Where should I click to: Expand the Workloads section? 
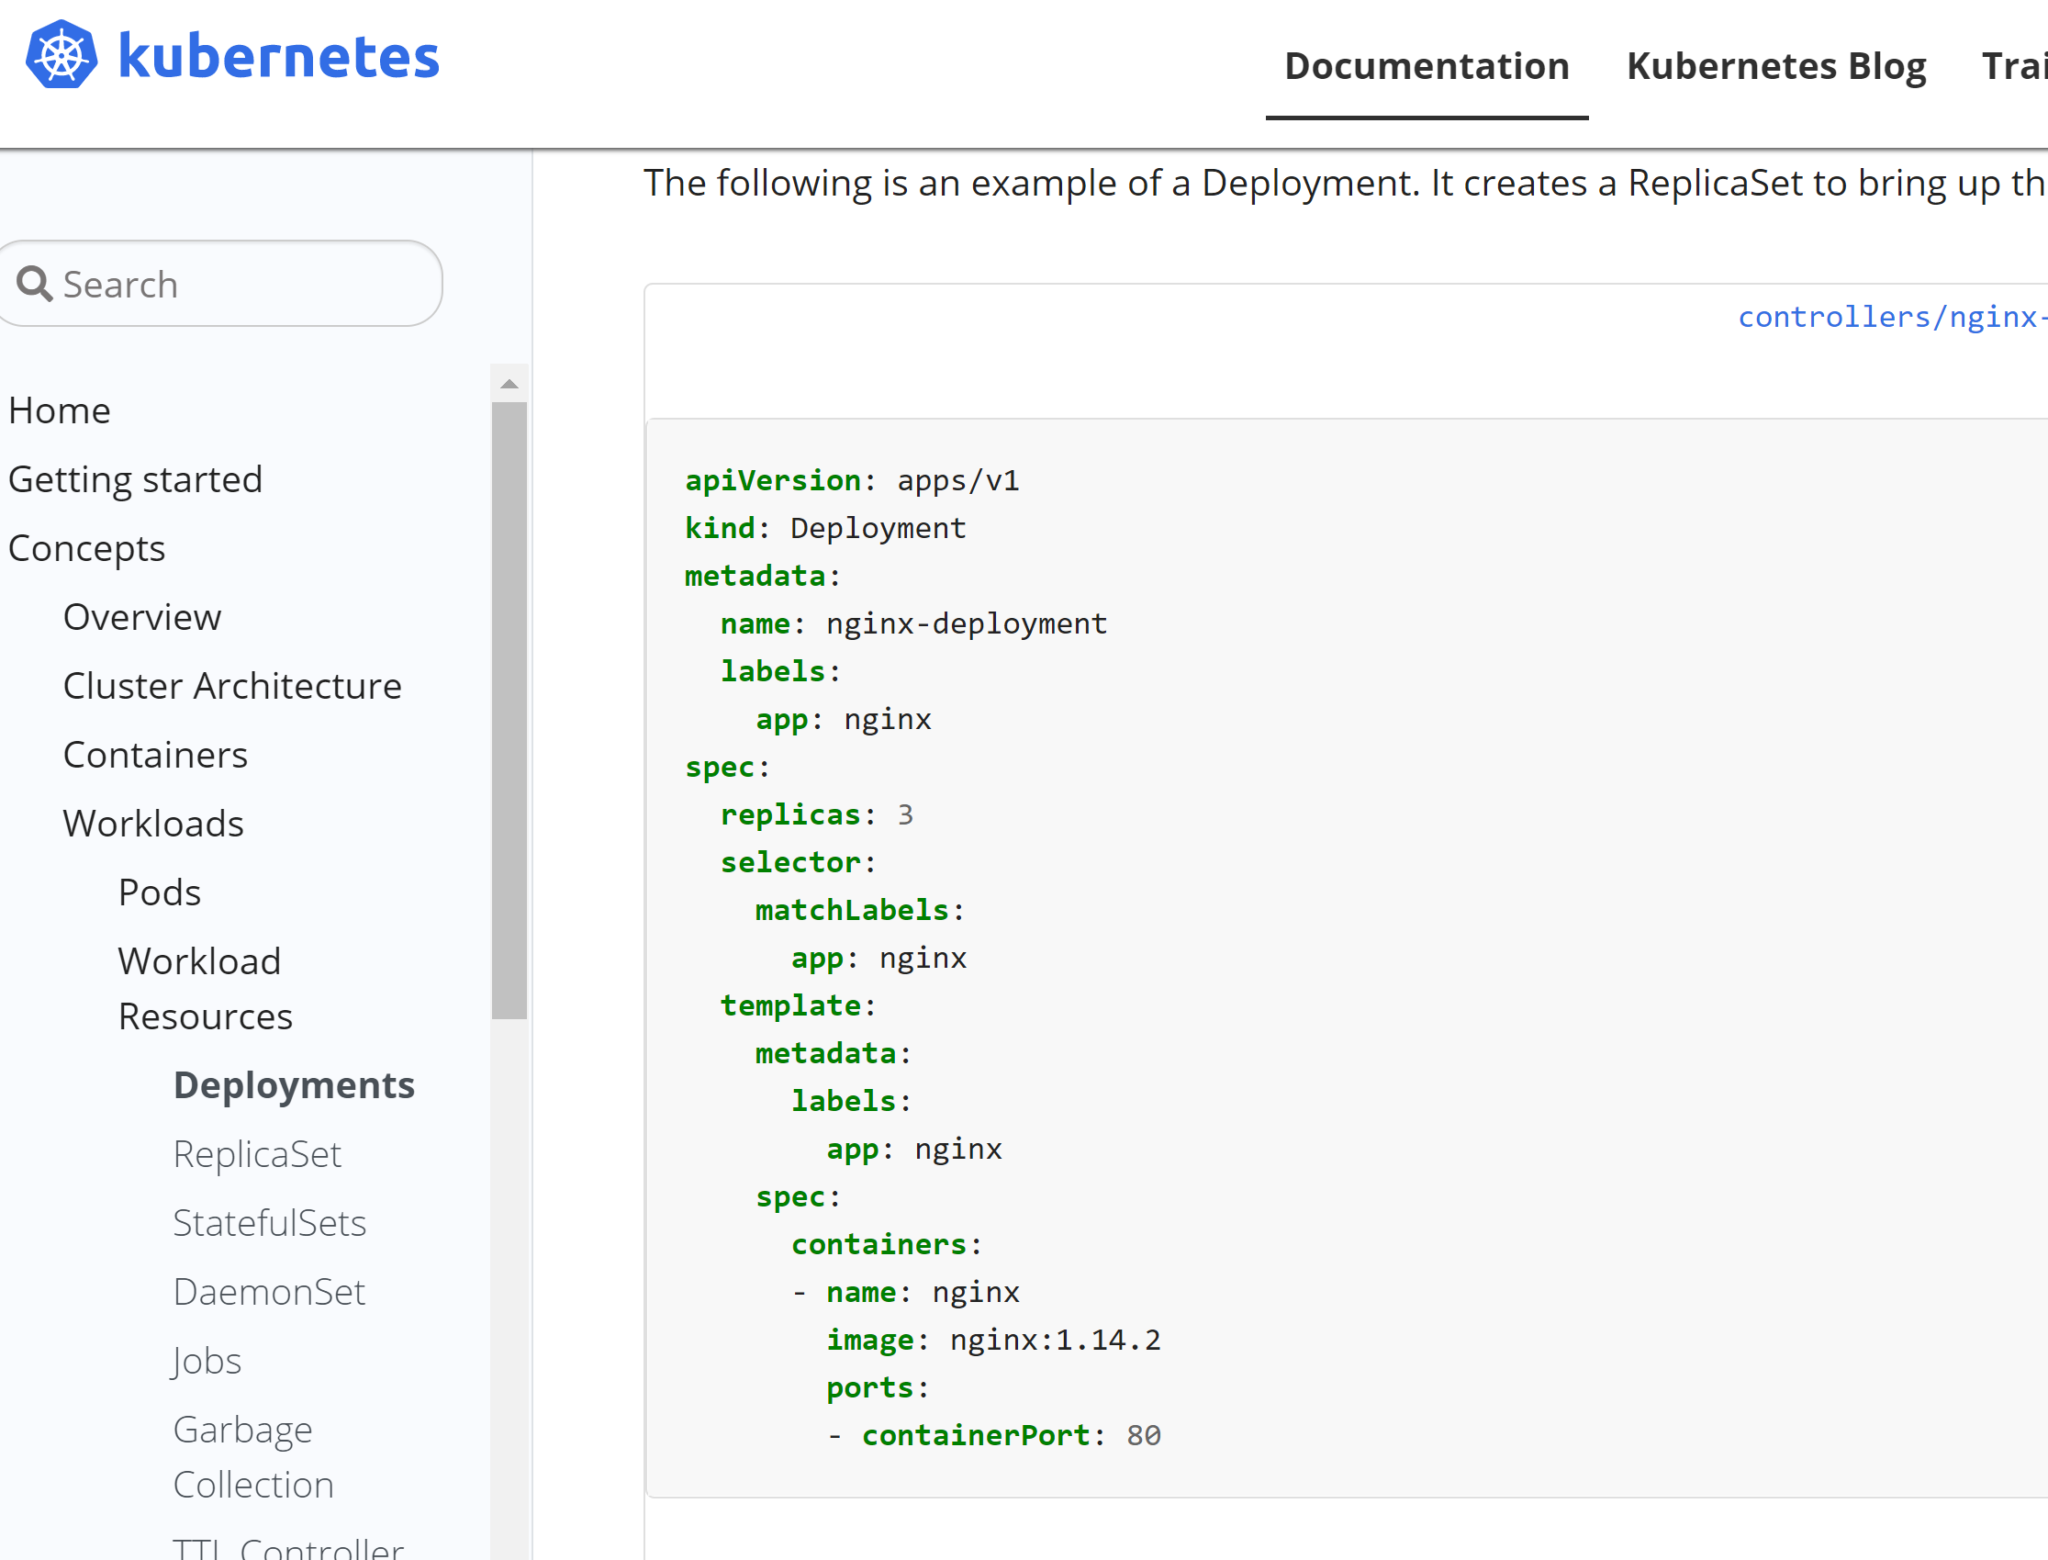153,823
